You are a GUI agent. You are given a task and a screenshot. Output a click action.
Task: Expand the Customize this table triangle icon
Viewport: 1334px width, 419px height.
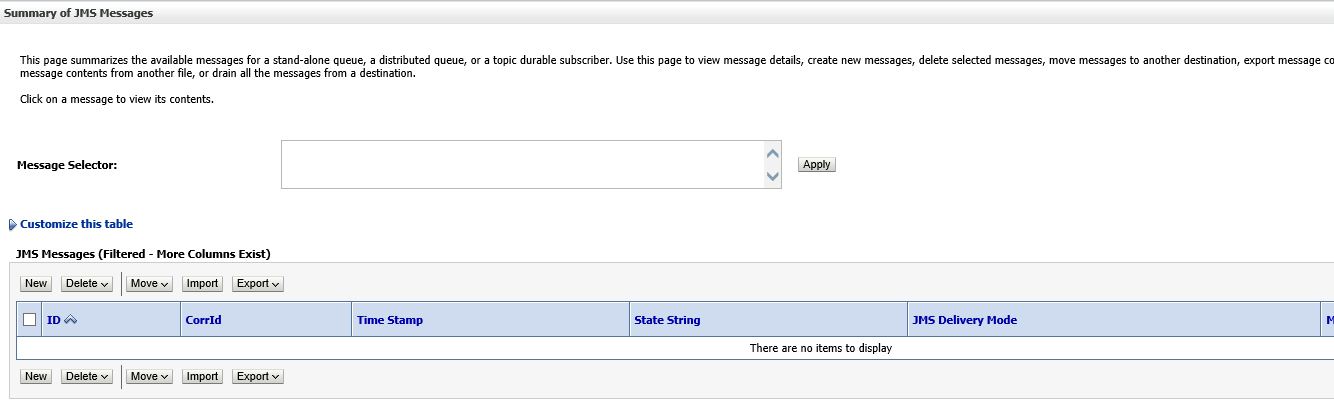tap(13, 225)
